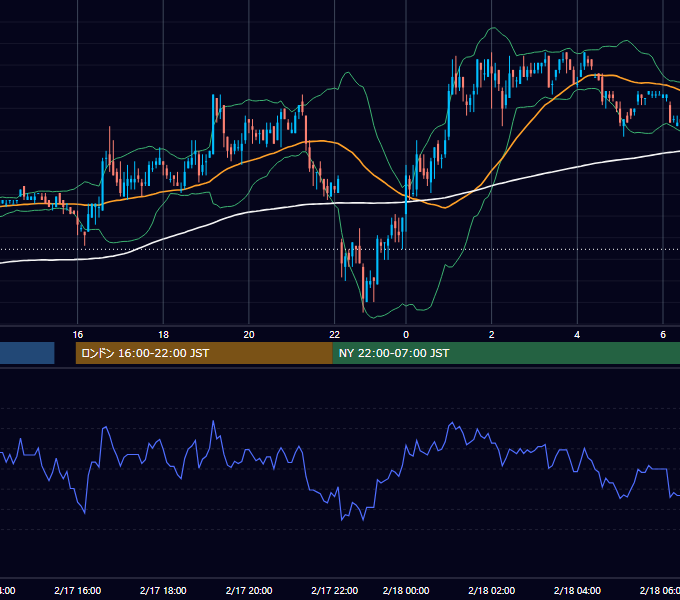Click the 2/18 00:00 date label
Image resolution: width=680 pixels, height=600 pixels.
click(406, 590)
